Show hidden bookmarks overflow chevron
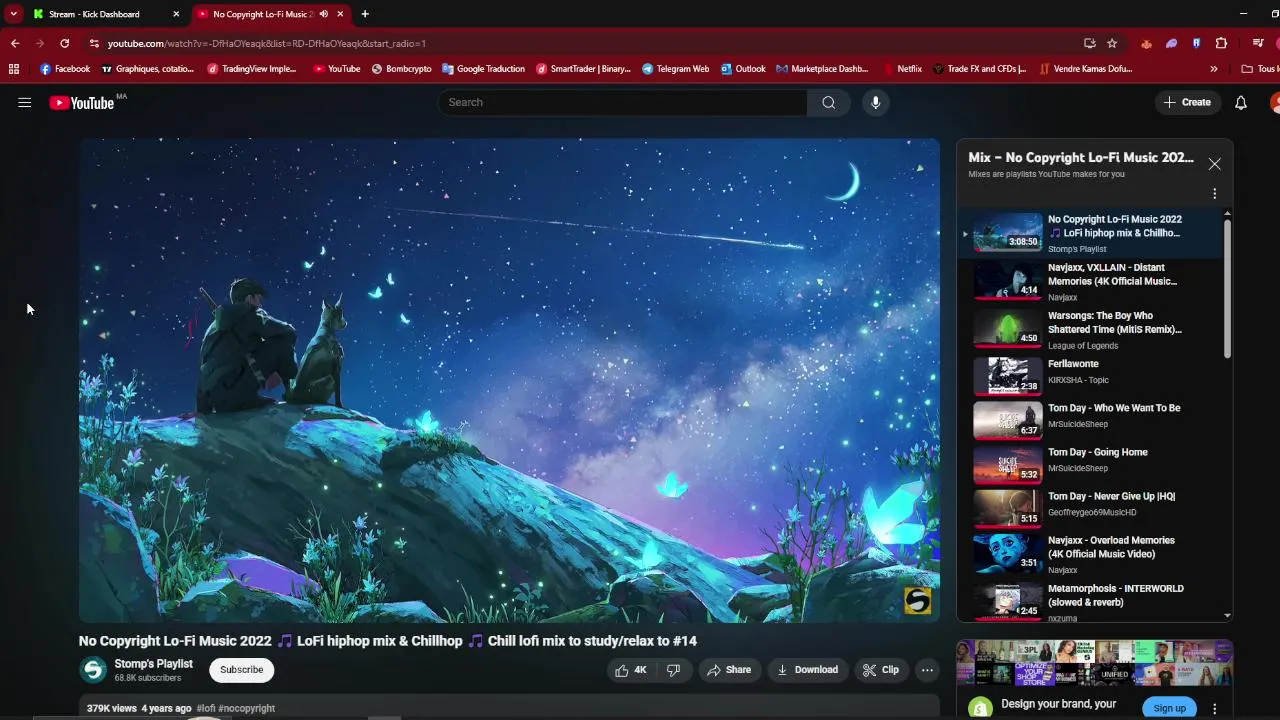The width and height of the screenshot is (1280, 720). tap(1213, 69)
